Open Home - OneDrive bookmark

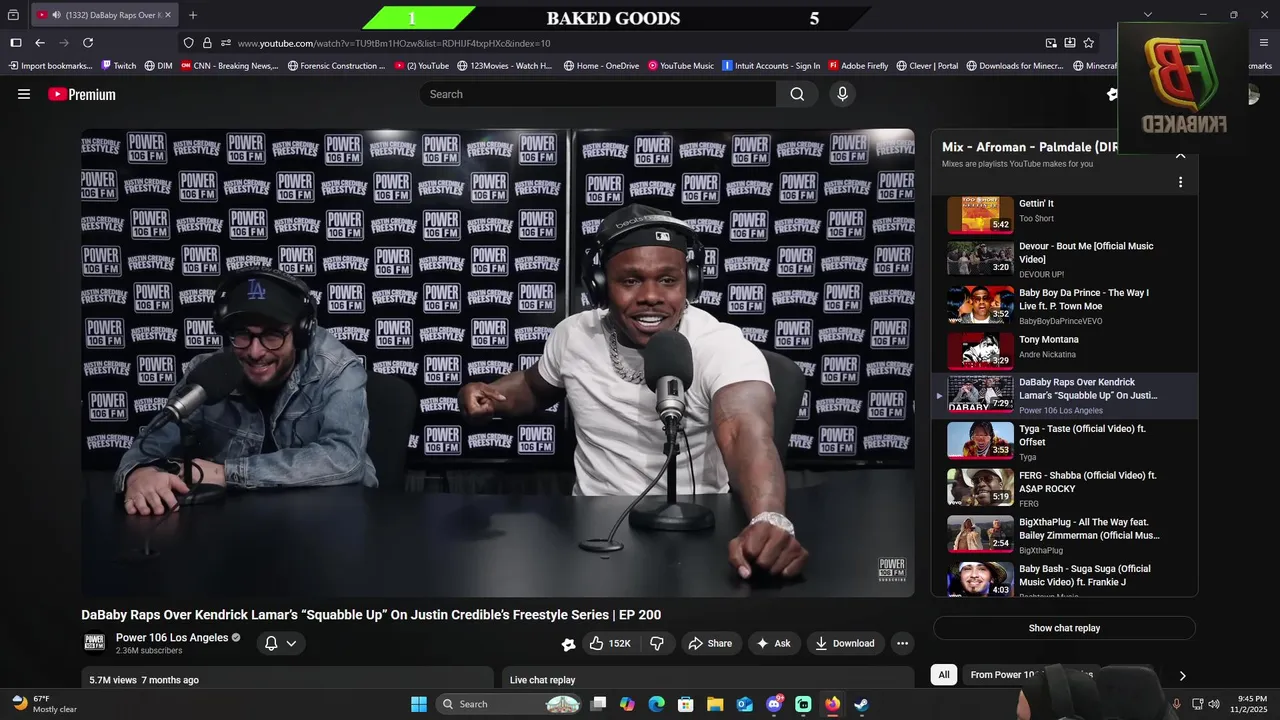point(601,66)
